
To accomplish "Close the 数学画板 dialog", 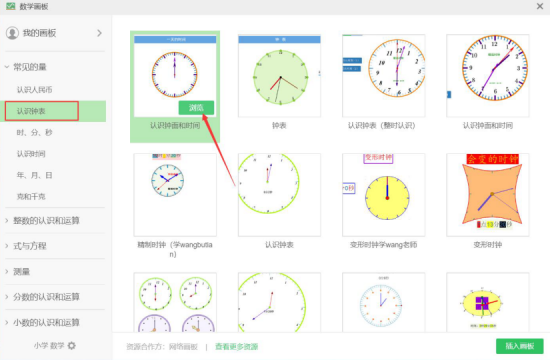I will coord(540,6).
